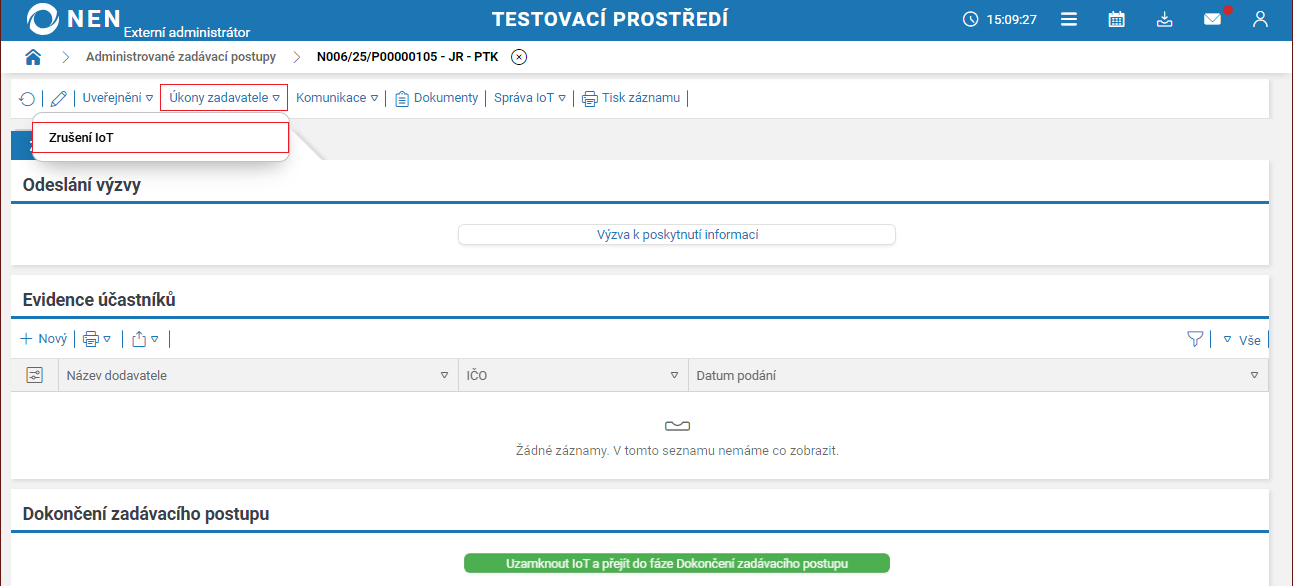Open the calendar icon in header

click(1117, 19)
